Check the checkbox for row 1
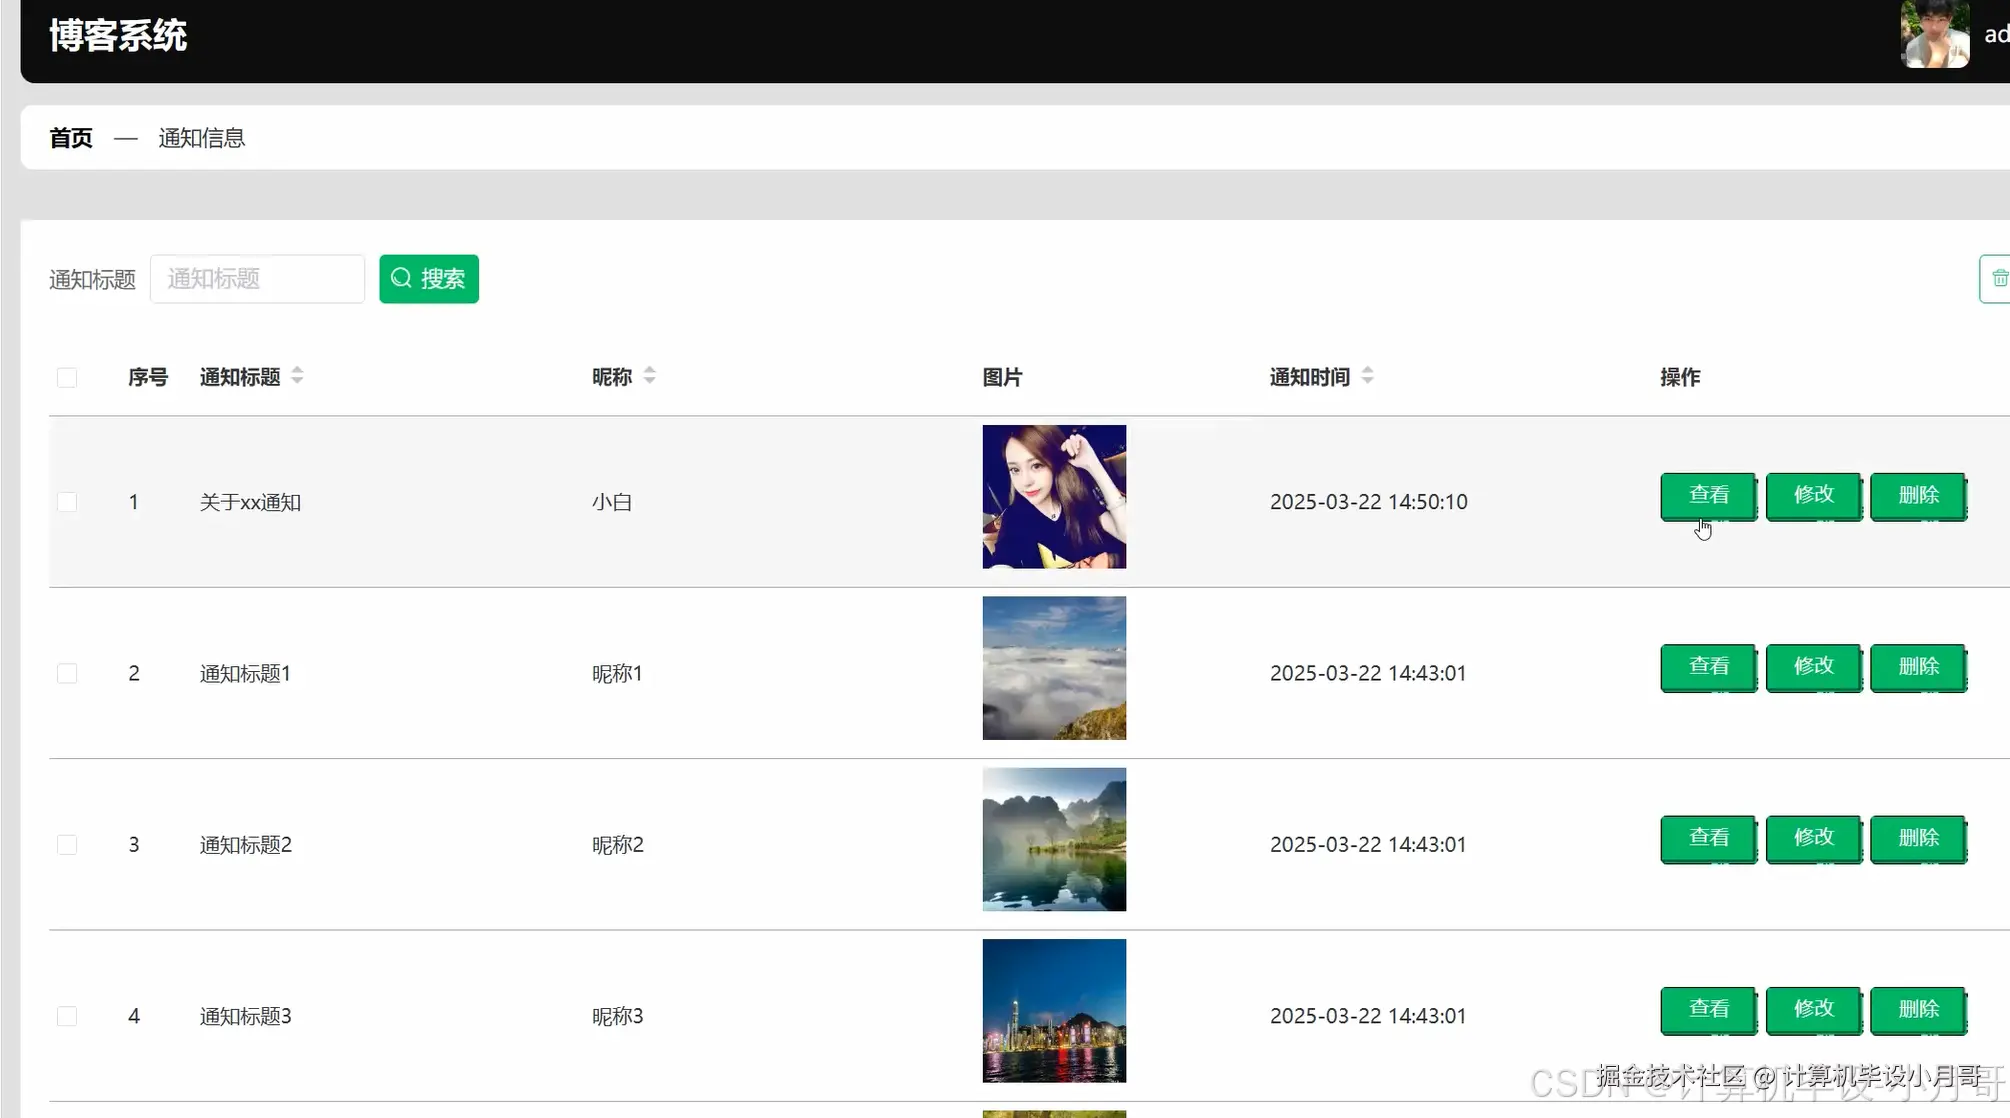Viewport: 2010px width, 1118px height. tap(67, 502)
